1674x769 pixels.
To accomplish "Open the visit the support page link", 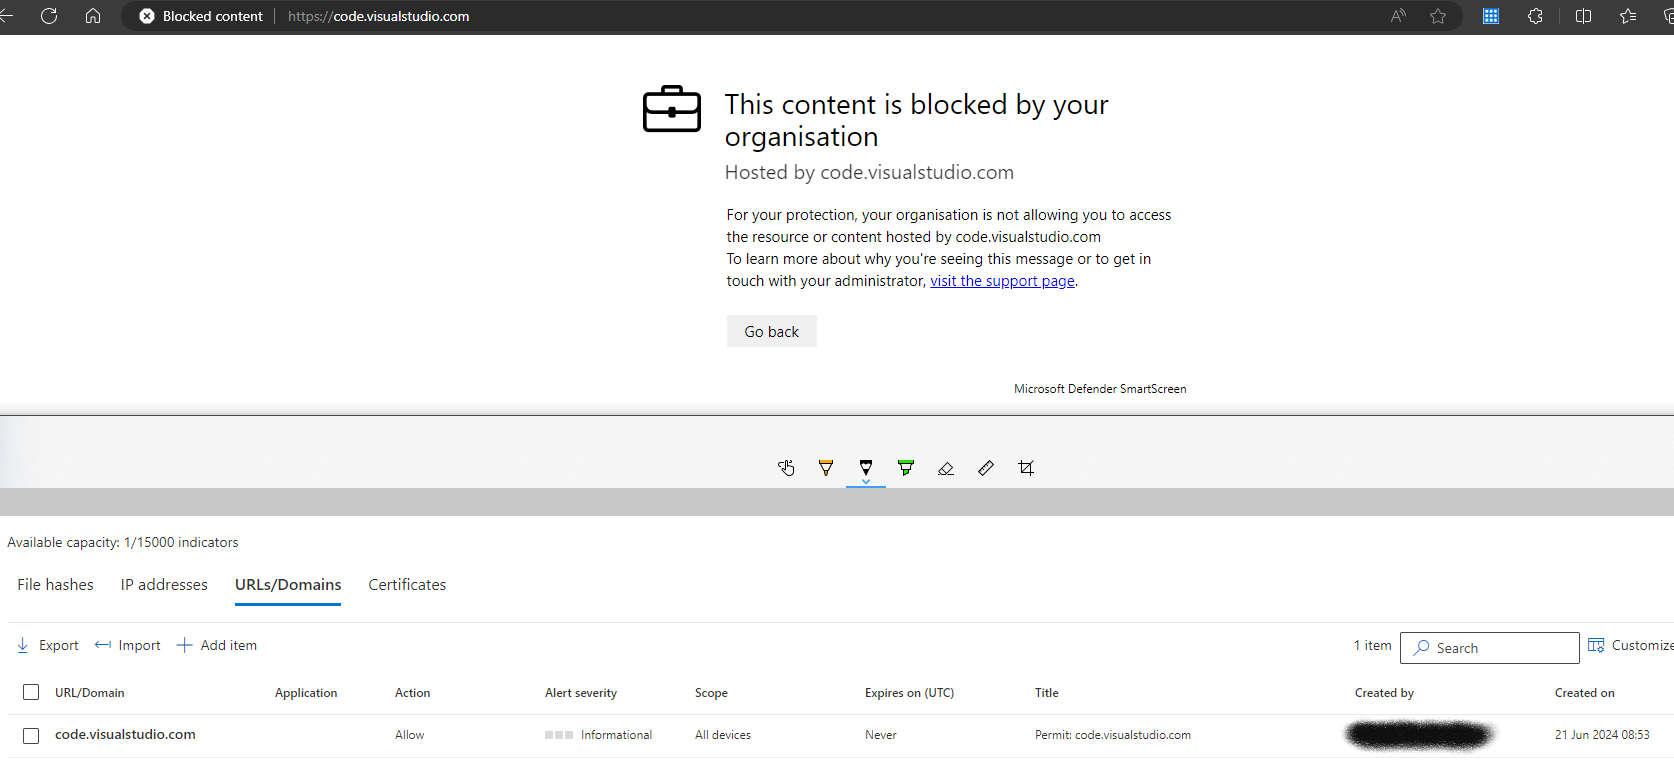I will [1002, 281].
